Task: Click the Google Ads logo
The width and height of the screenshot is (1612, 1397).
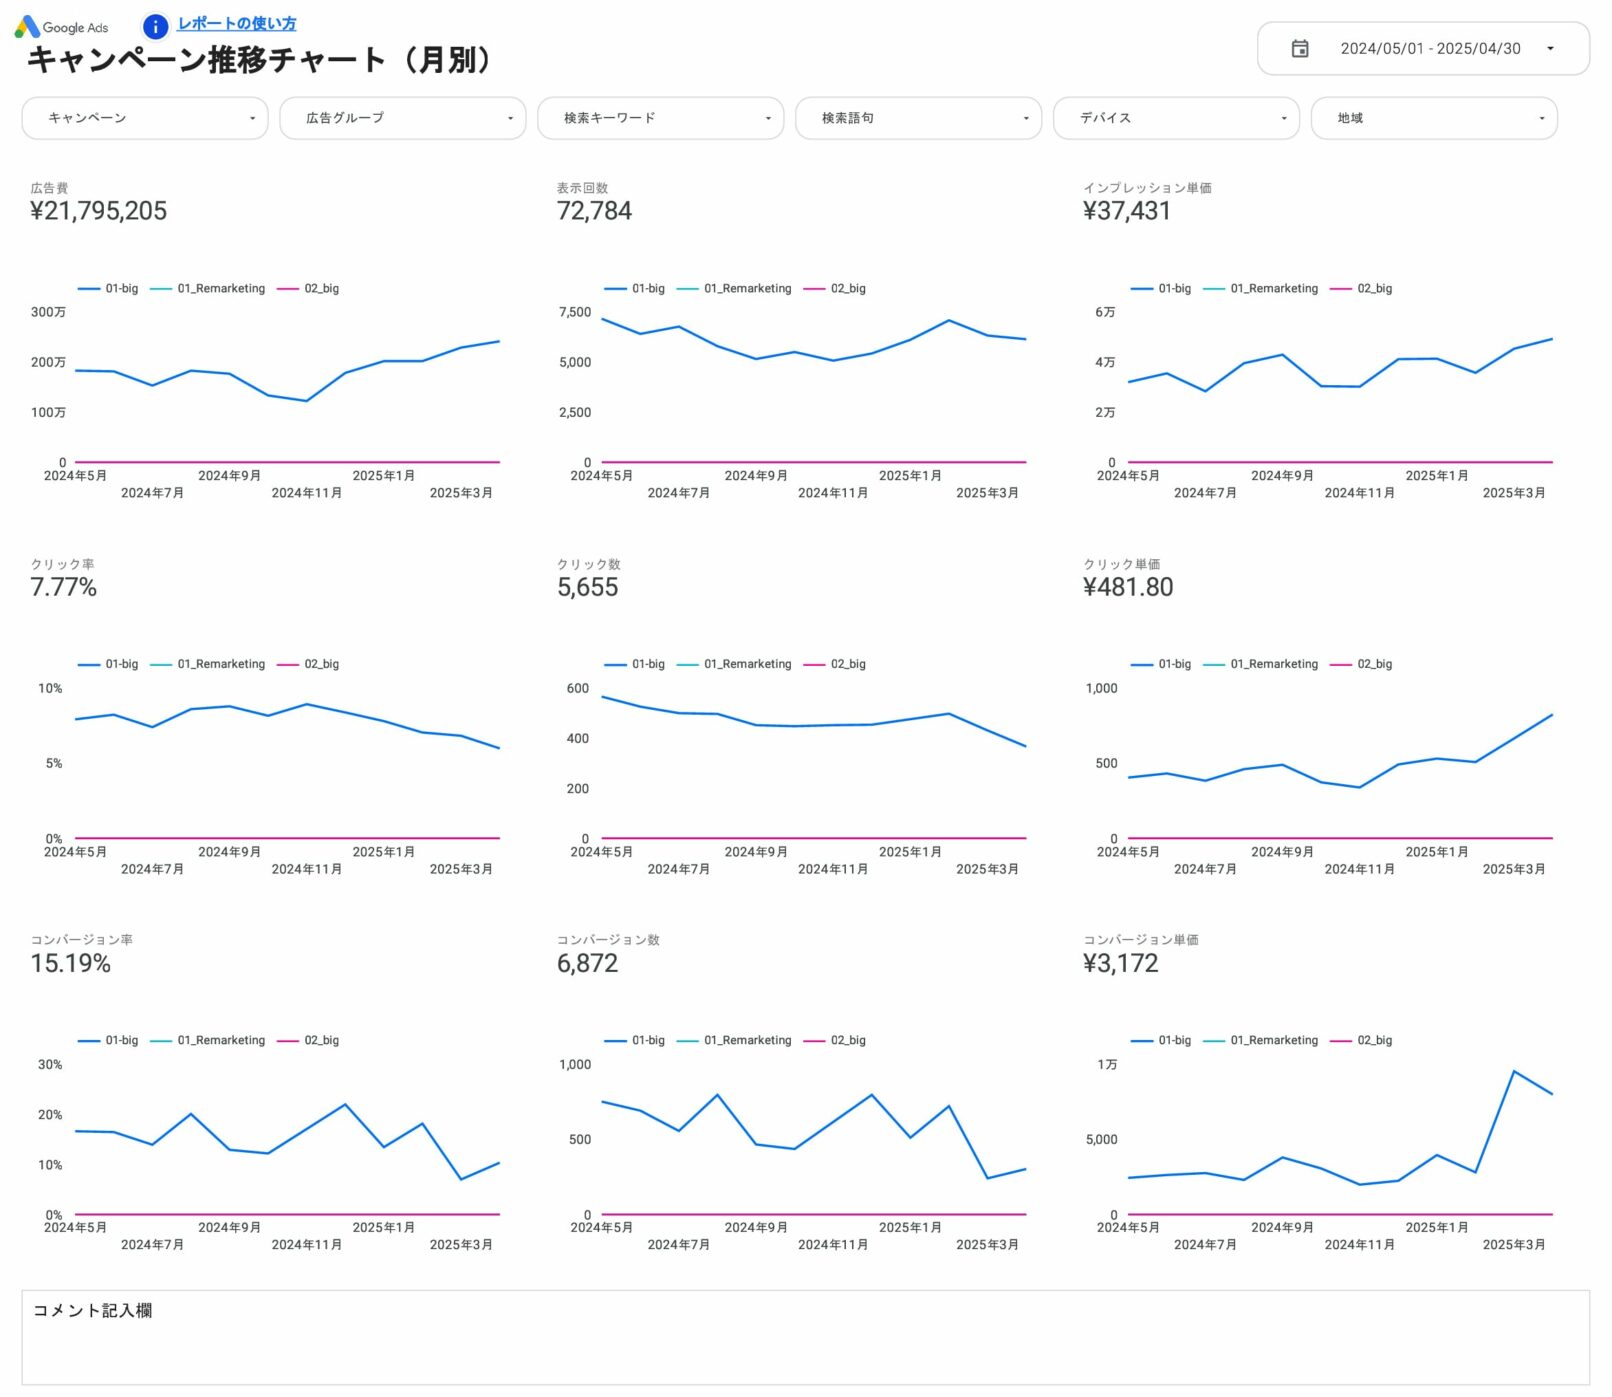Action: [x=62, y=27]
